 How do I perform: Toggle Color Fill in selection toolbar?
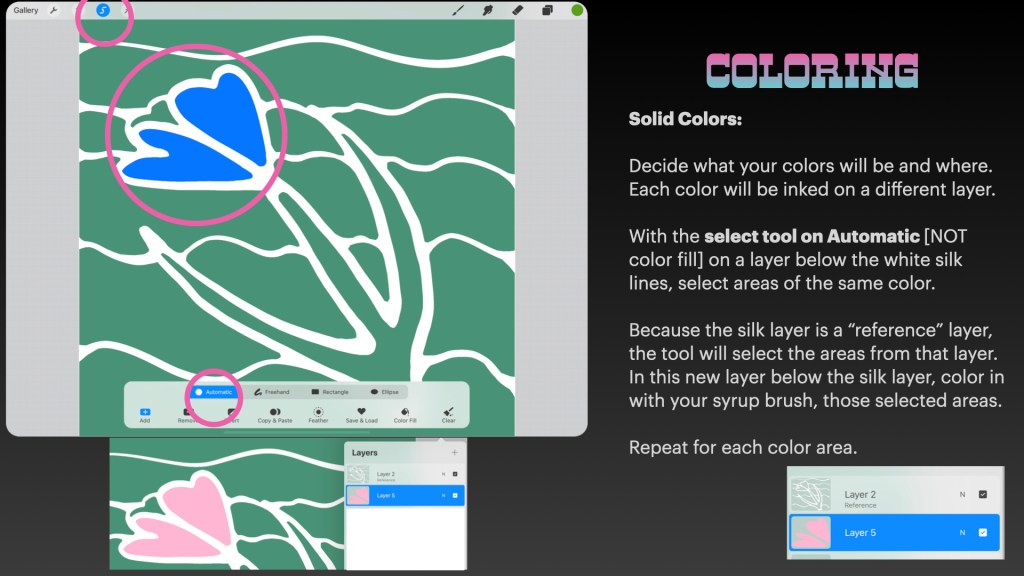click(405, 412)
